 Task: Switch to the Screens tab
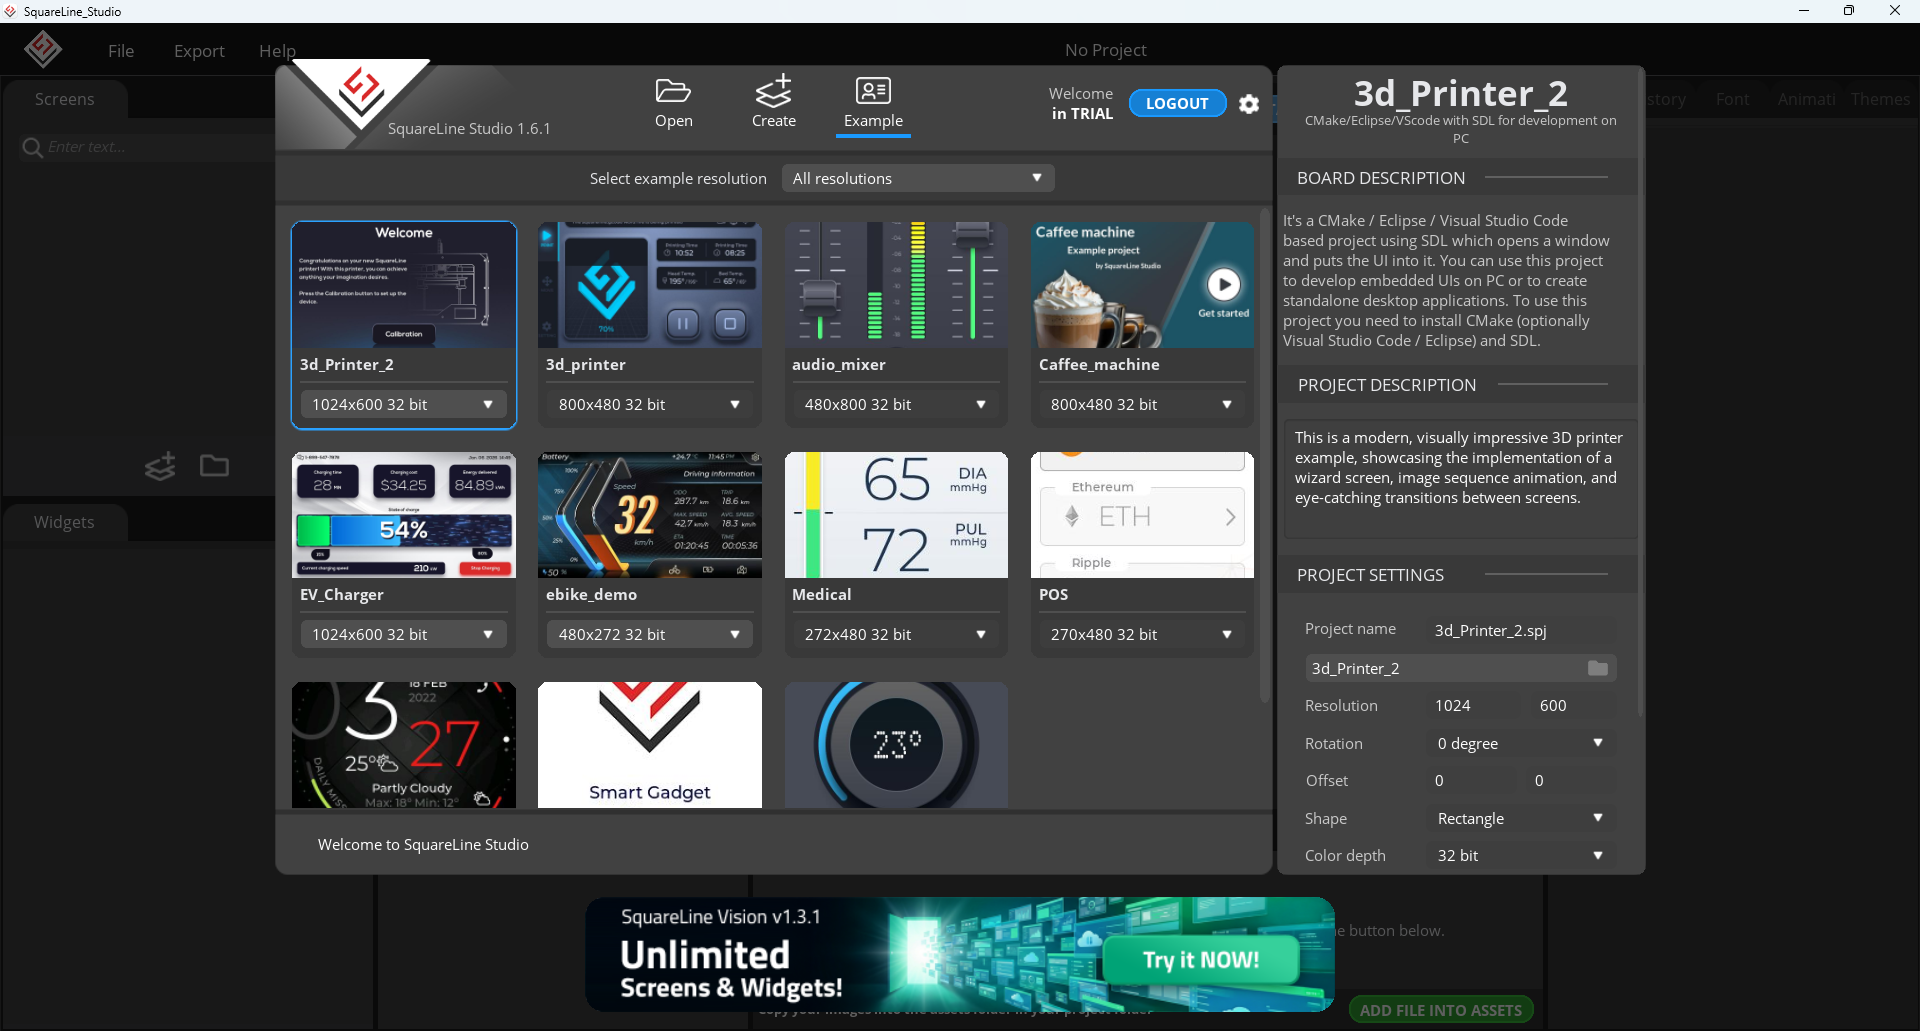pos(65,99)
